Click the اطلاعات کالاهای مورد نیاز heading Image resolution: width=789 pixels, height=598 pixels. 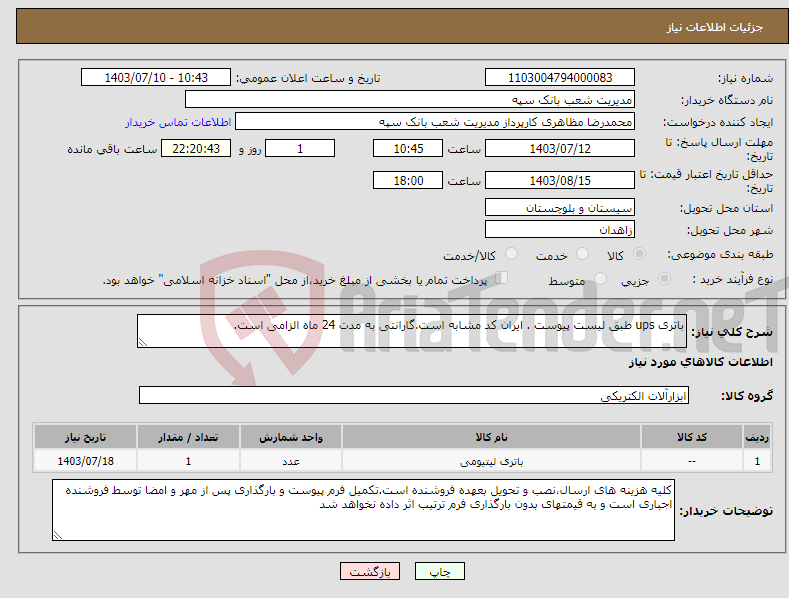click(x=700, y=362)
